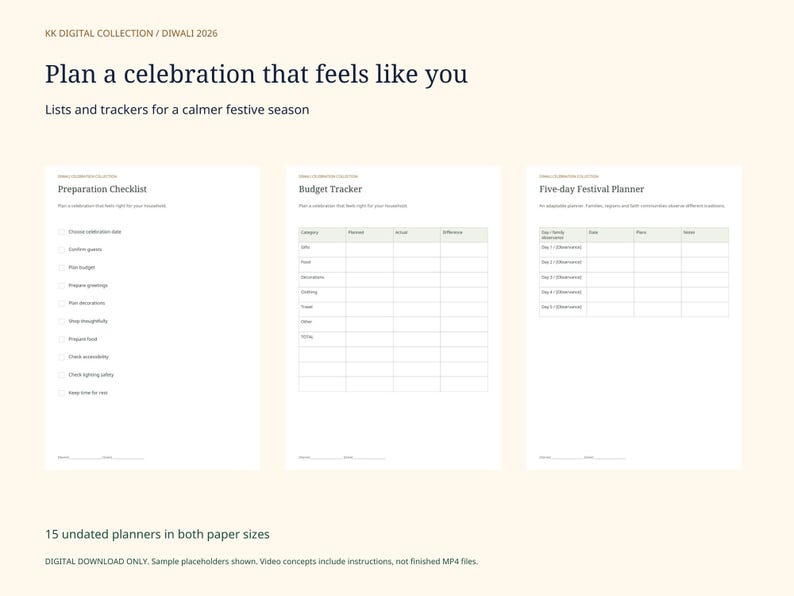794x596 pixels.
Task: Click the Festival Planner tagline about different traditions
Action: [632, 206]
